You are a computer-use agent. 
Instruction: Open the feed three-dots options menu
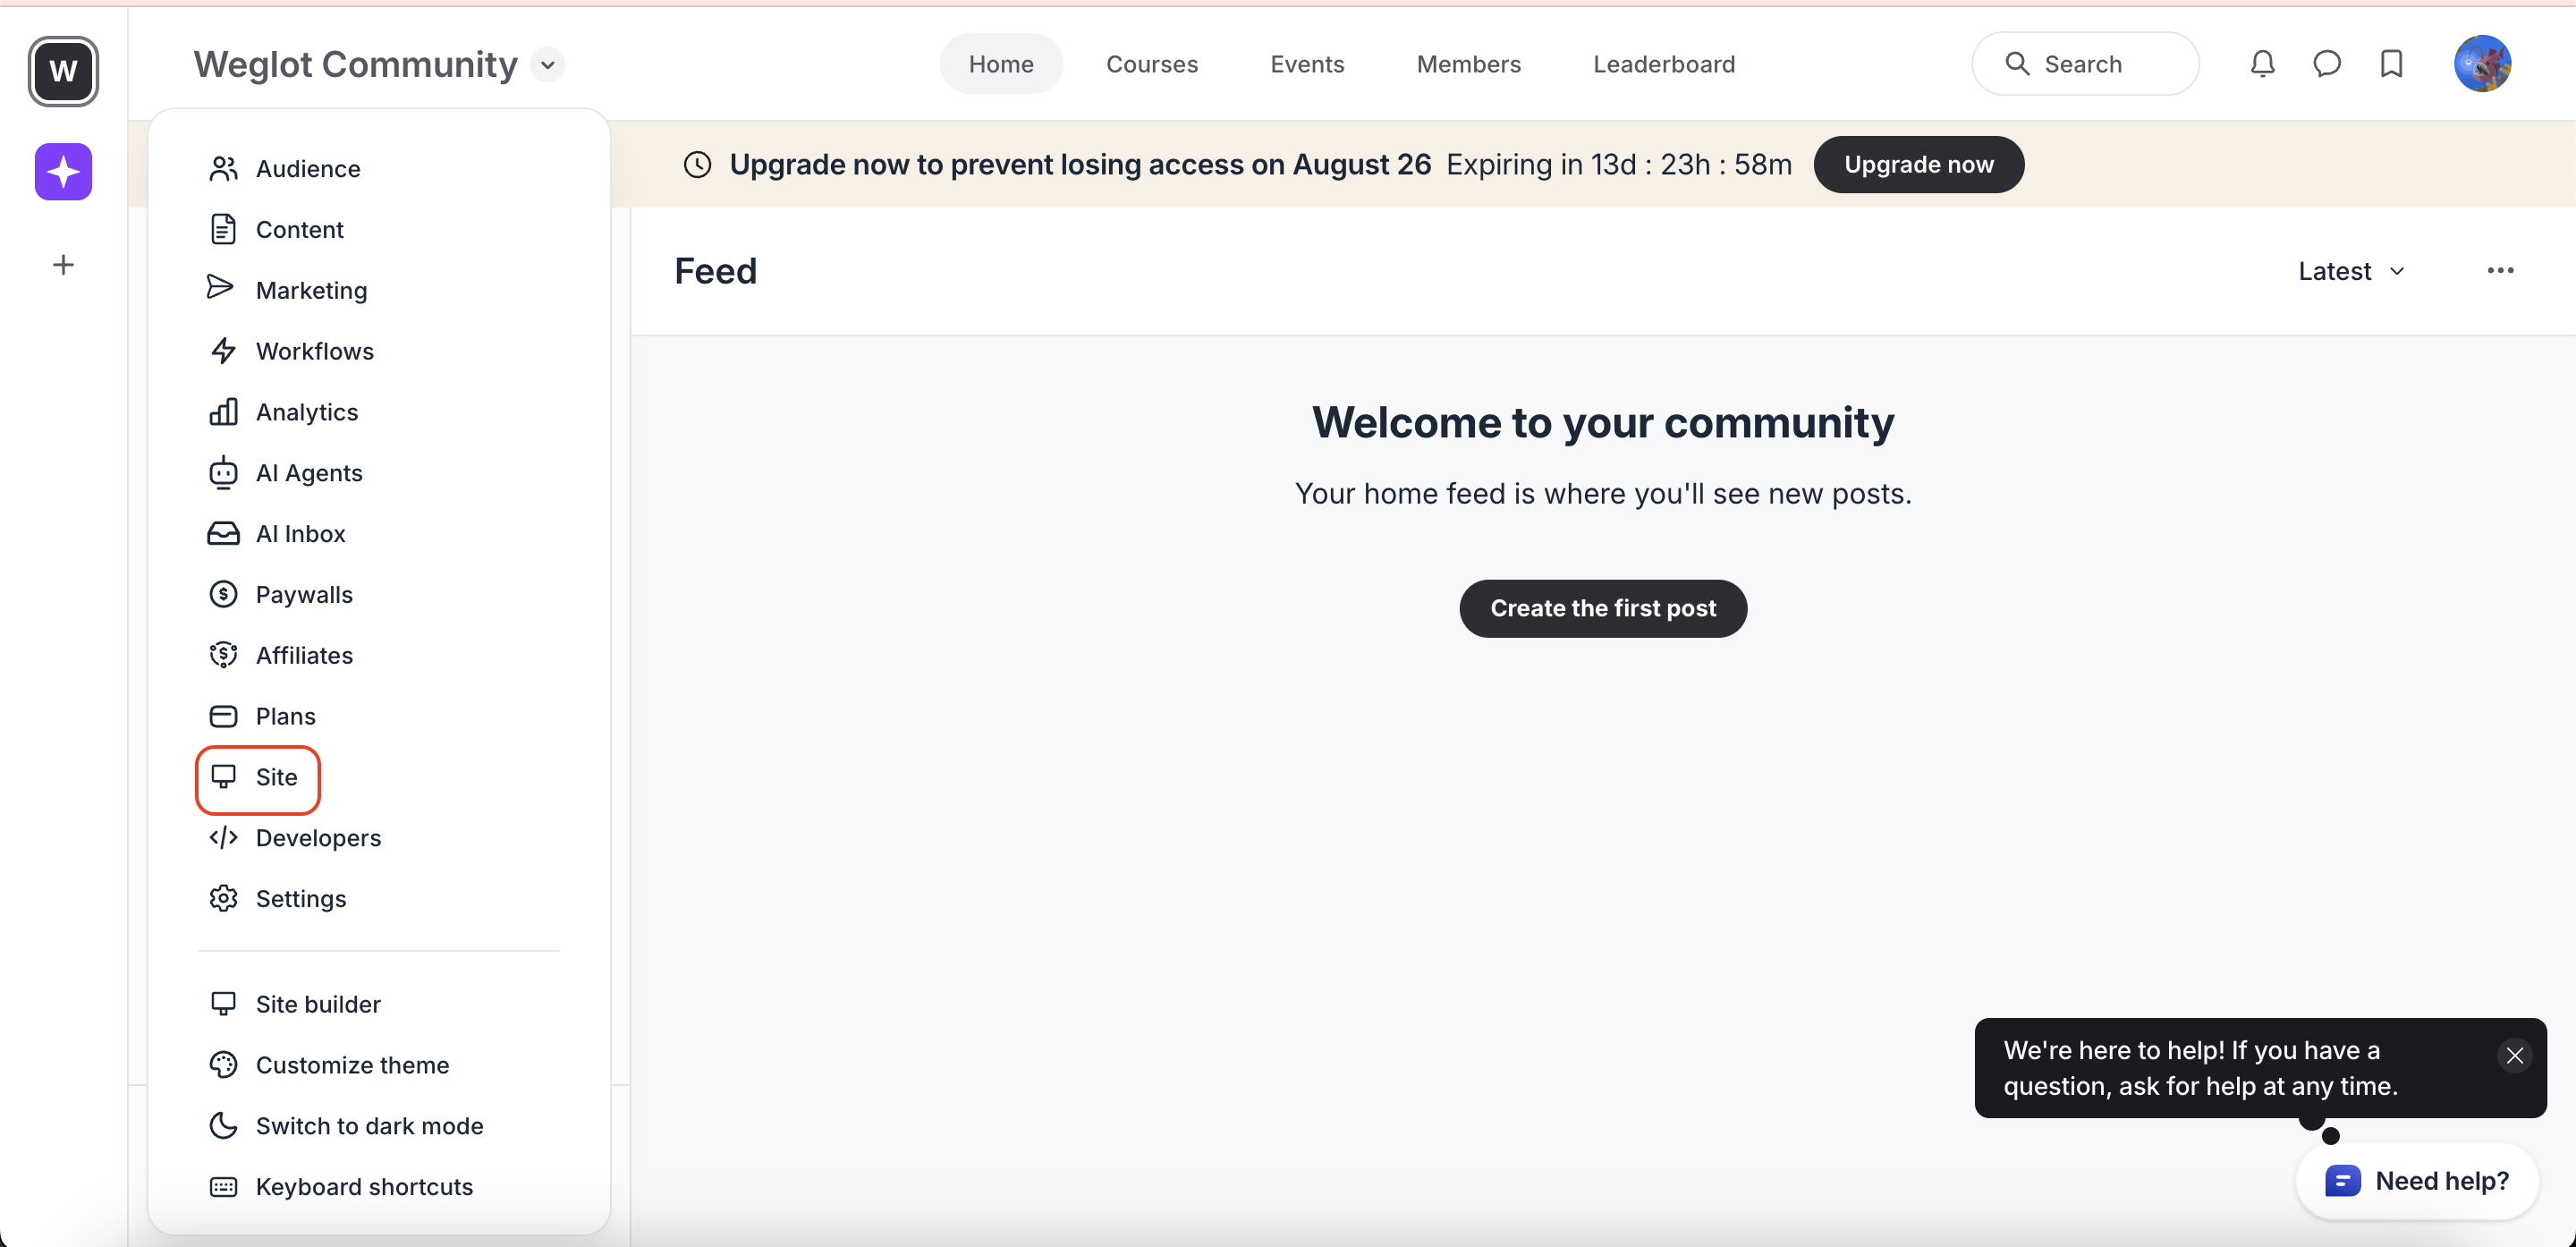coord(2500,271)
